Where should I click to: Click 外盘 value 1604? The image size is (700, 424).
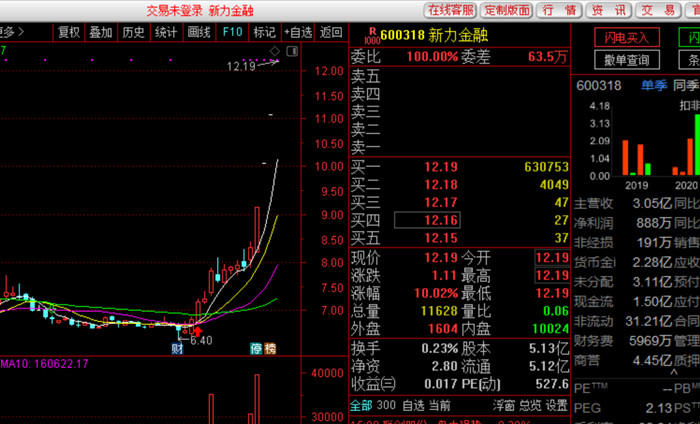pos(443,329)
